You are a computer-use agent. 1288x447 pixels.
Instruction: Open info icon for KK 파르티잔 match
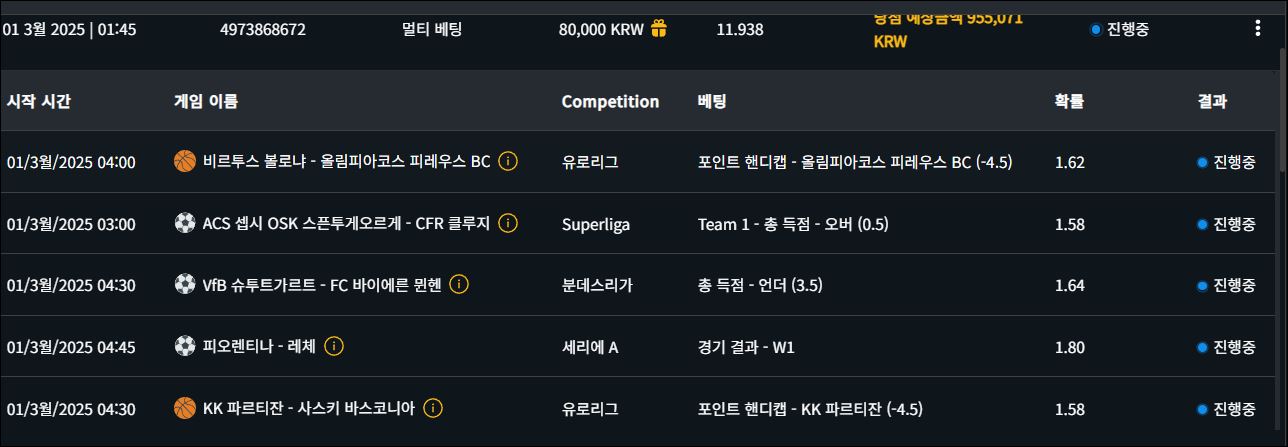[x=433, y=408]
